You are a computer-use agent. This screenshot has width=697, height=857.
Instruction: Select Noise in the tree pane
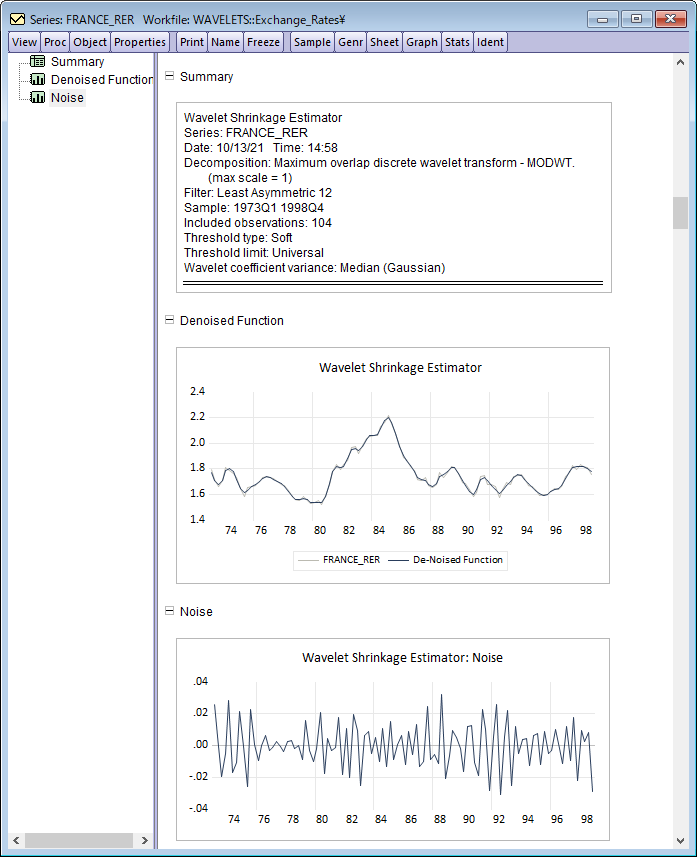67,98
